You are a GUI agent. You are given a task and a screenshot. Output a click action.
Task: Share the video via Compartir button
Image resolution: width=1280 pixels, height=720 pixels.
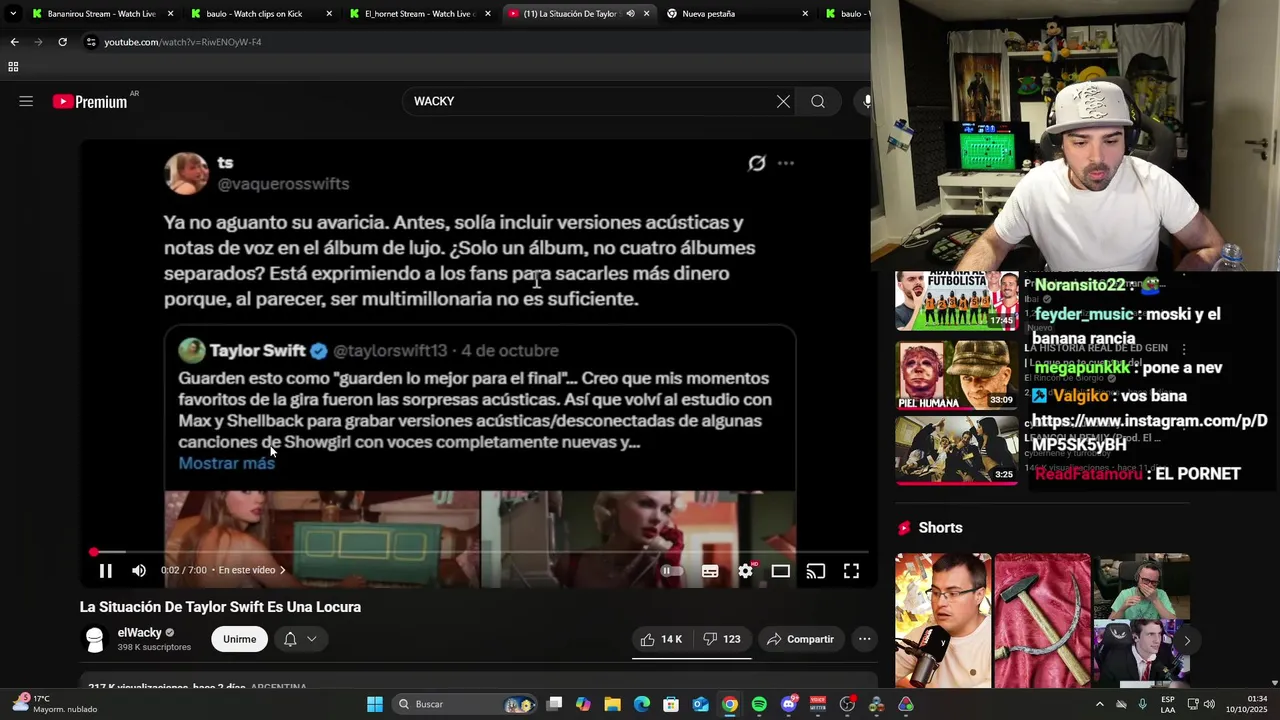800,639
